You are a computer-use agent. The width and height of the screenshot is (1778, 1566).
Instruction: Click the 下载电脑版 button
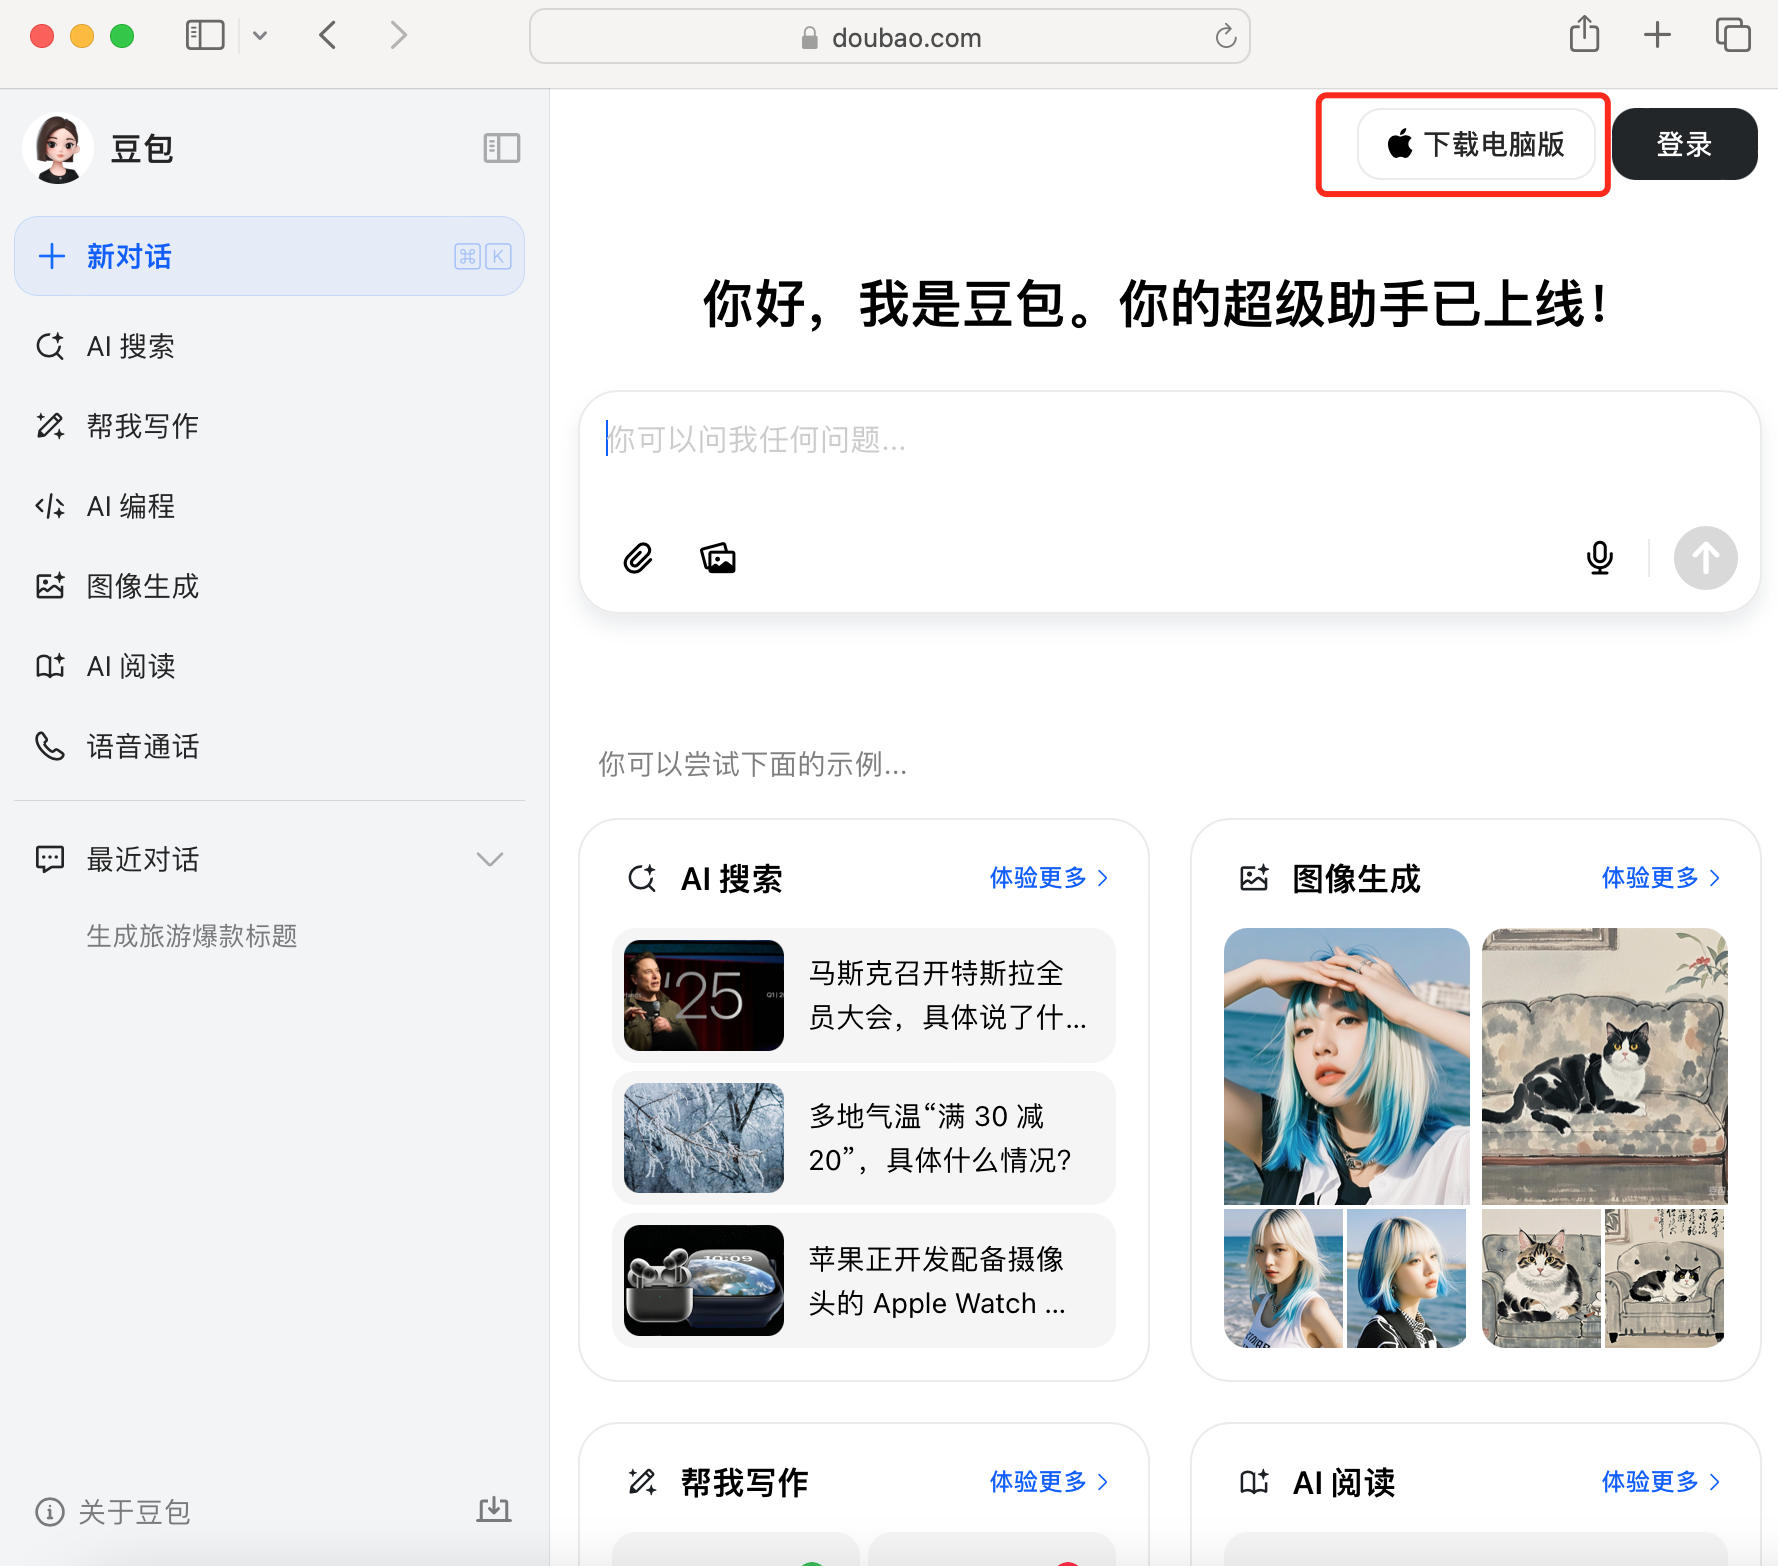click(1476, 144)
